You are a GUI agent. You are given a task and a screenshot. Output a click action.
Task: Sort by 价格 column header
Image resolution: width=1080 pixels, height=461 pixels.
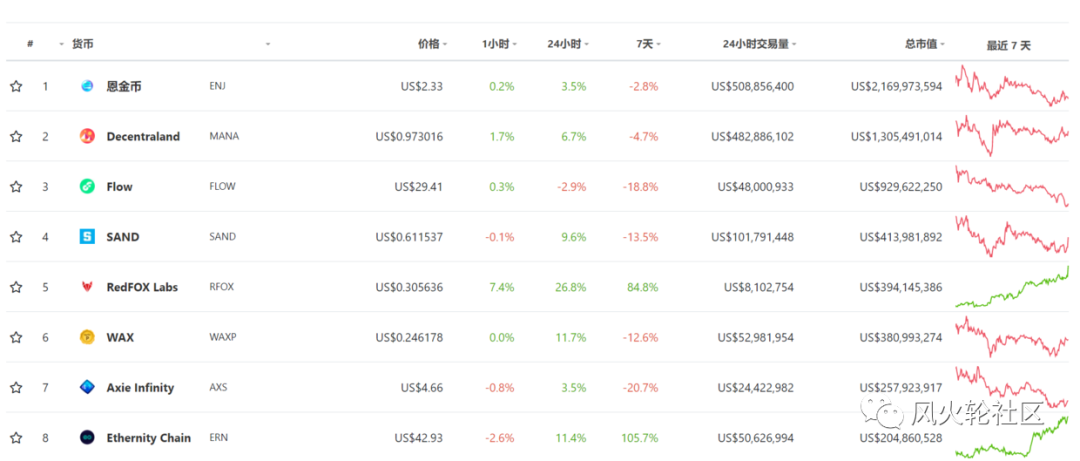(x=432, y=44)
